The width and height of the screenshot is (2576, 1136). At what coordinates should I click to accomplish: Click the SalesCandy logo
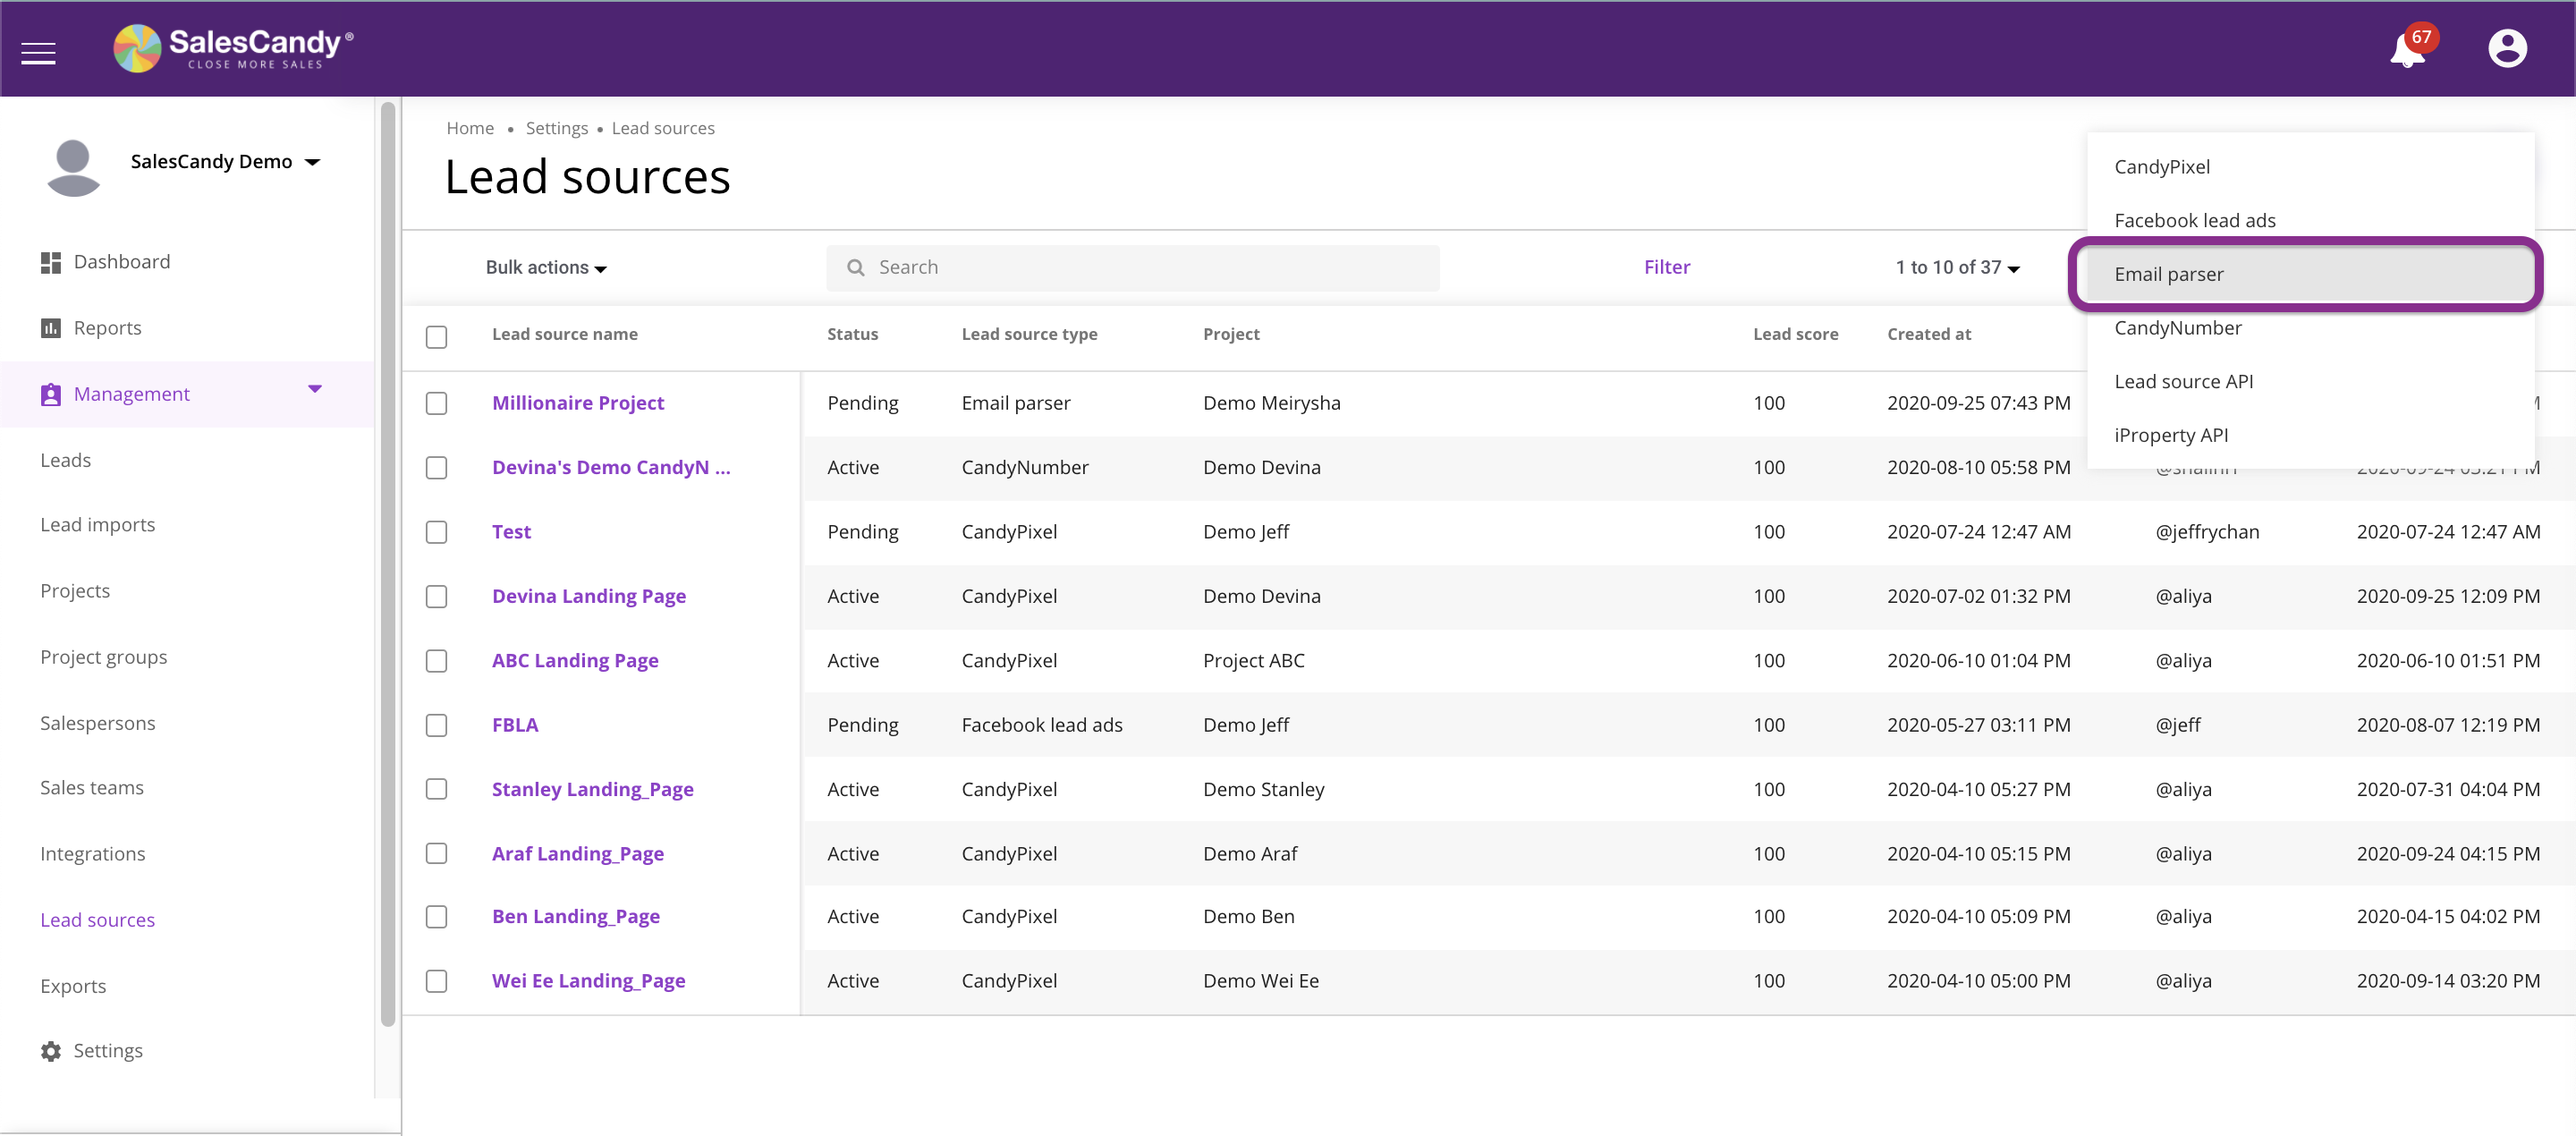(x=232, y=48)
